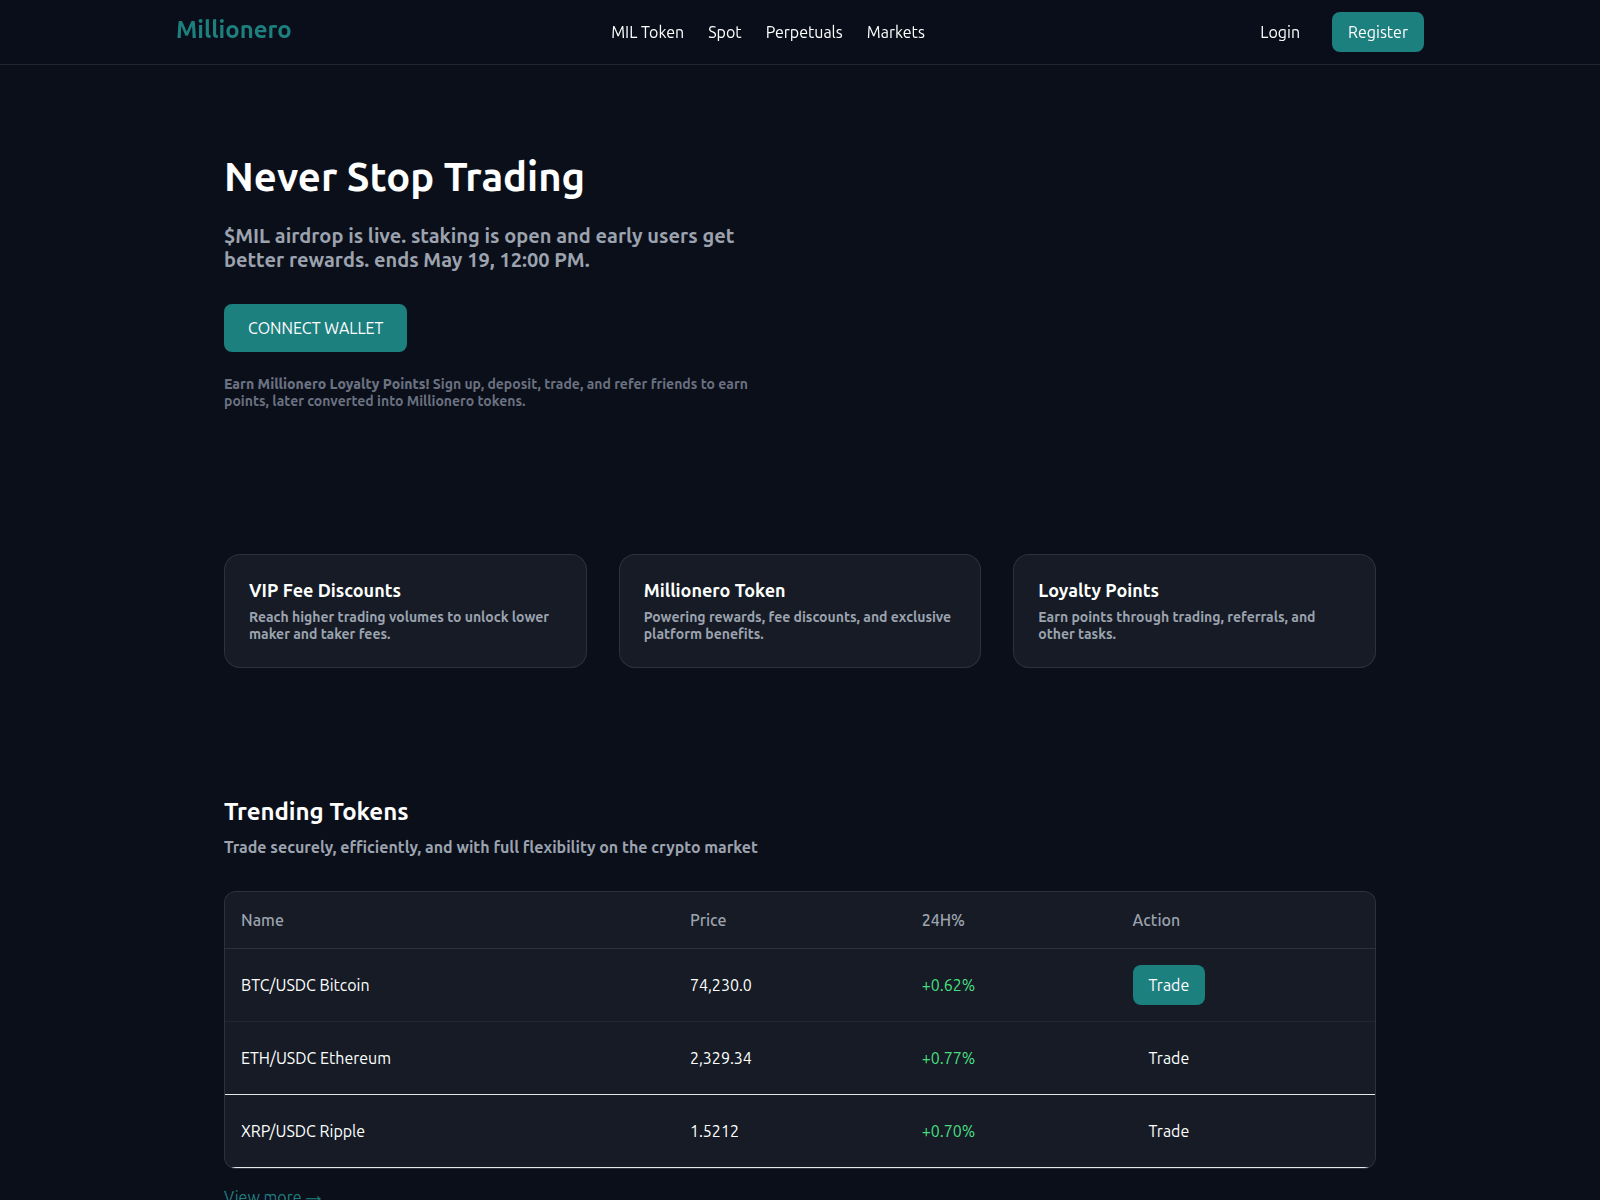Click the Price column header
The height and width of the screenshot is (1200, 1600).
tap(708, 920)
